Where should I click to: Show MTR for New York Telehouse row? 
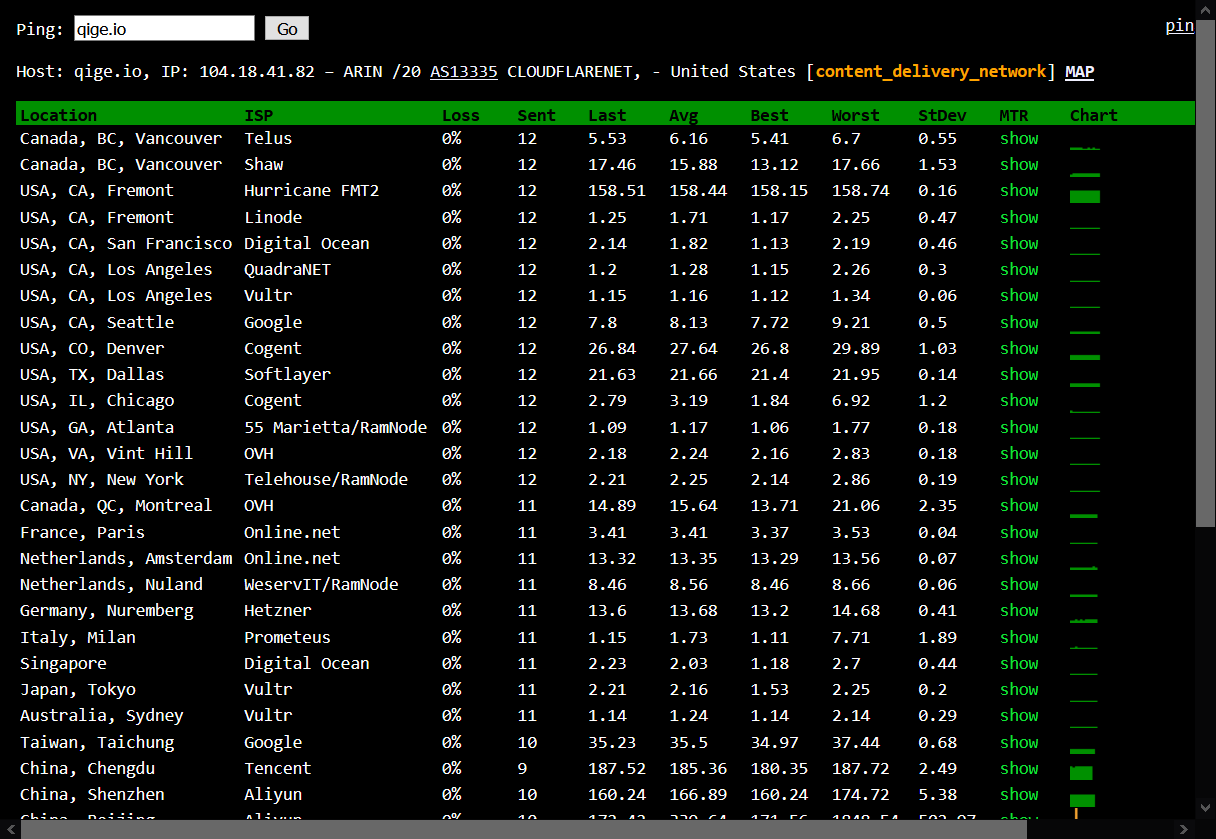tap(1019, 479)
